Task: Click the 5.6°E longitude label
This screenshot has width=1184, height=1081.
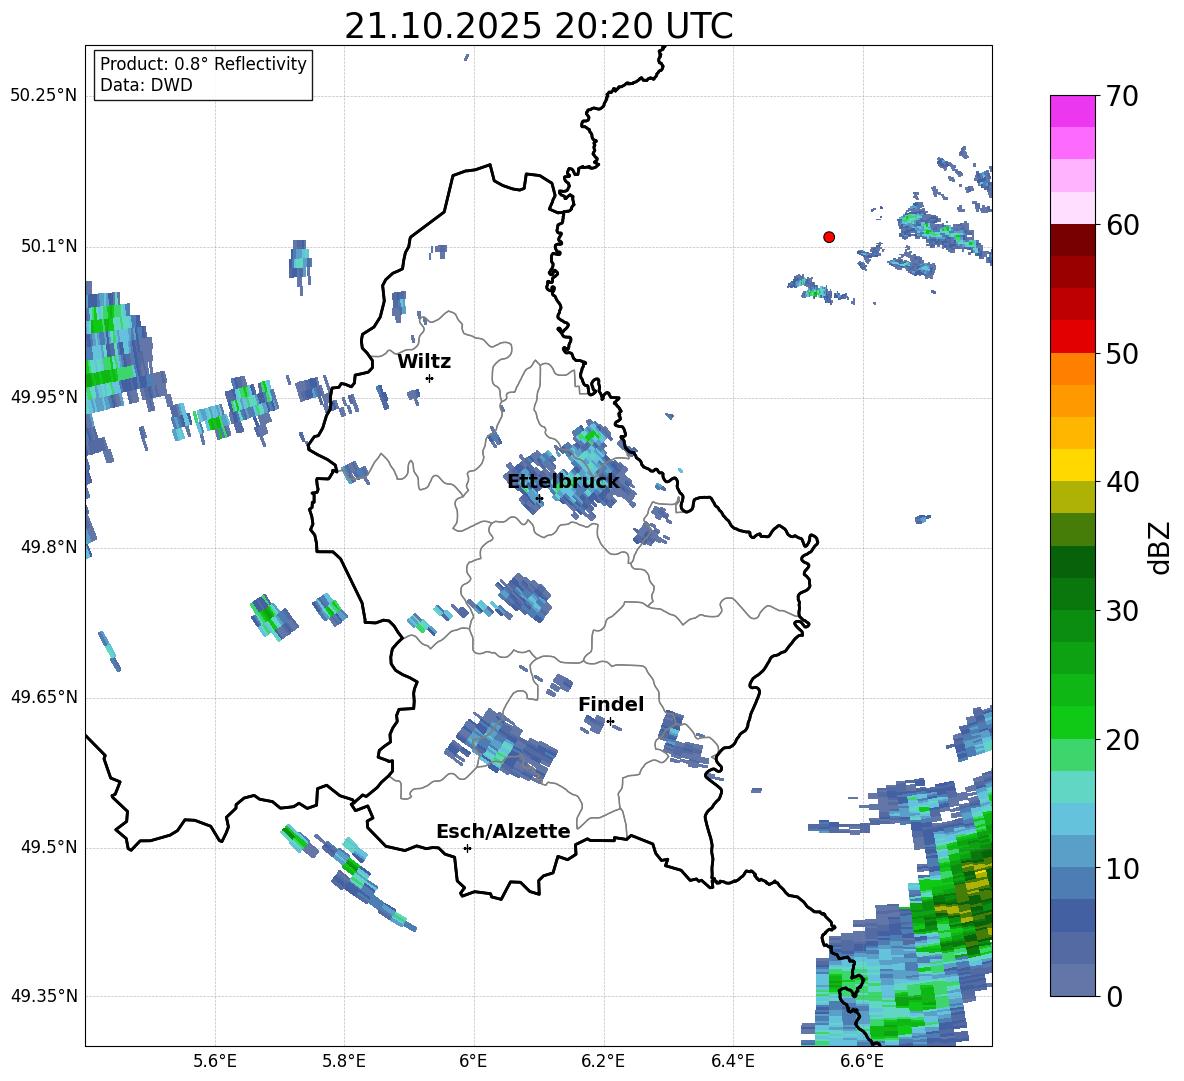Action: pos(215,1061)
